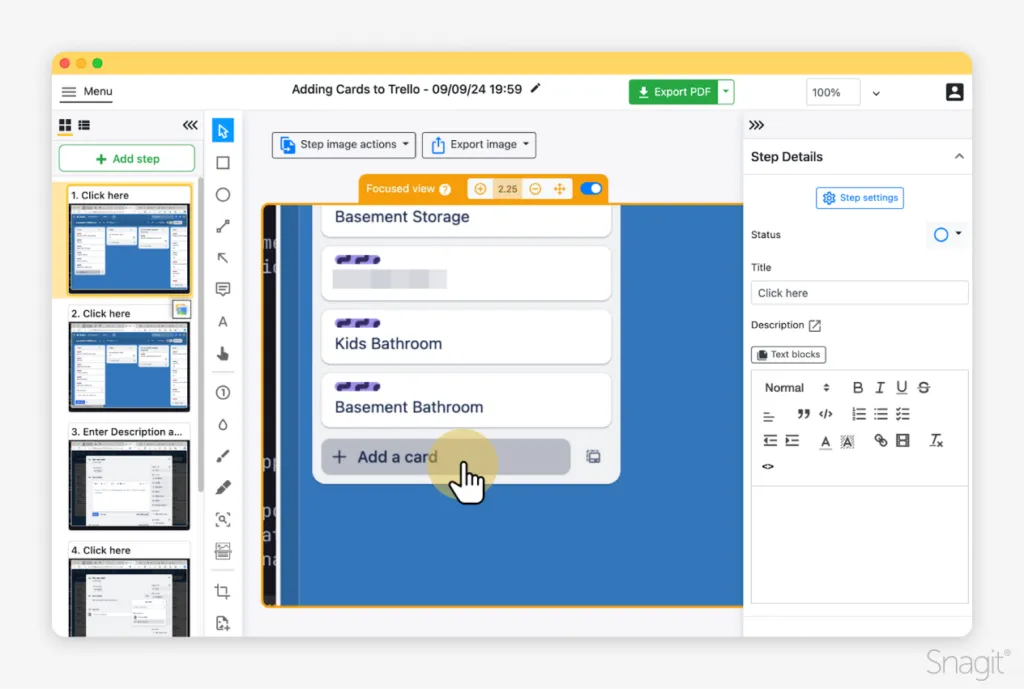1024x689 pixels.
Task: Open the zoom level chevron dropdown
Action: (x=876, y=93)
